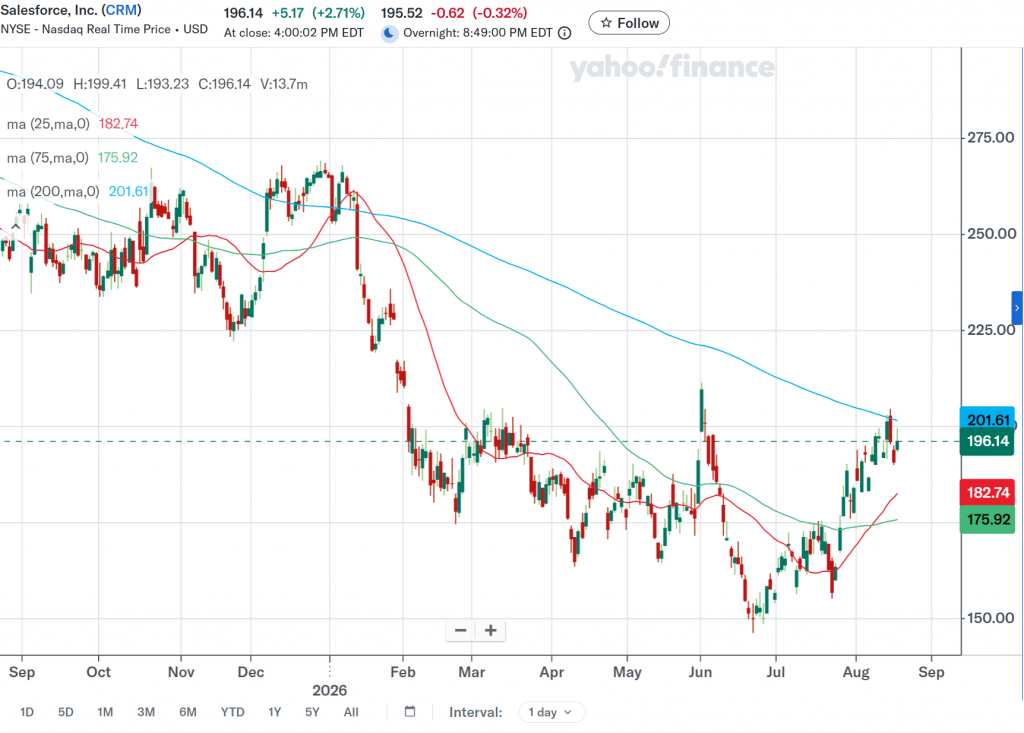Viewport: 1024px width, 733px height.
Task: Click the 250.00 axis label
Action: coord(991,233)
